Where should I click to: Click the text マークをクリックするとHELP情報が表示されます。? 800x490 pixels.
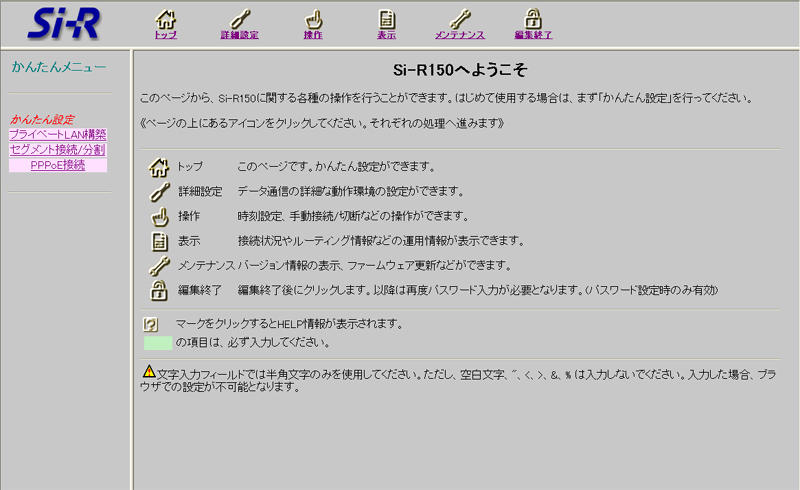[289, 324]
